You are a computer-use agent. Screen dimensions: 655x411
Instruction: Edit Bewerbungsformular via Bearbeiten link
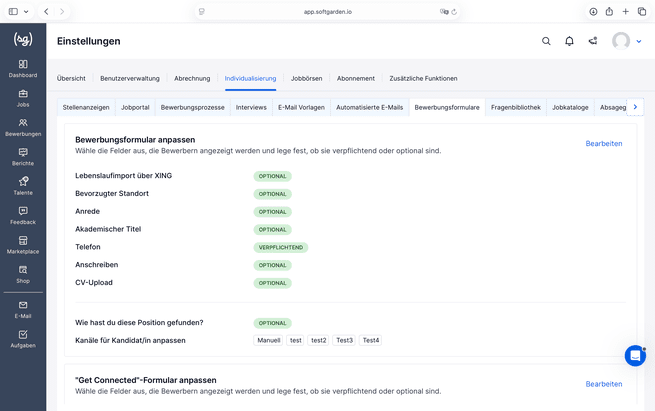(604, 144)
